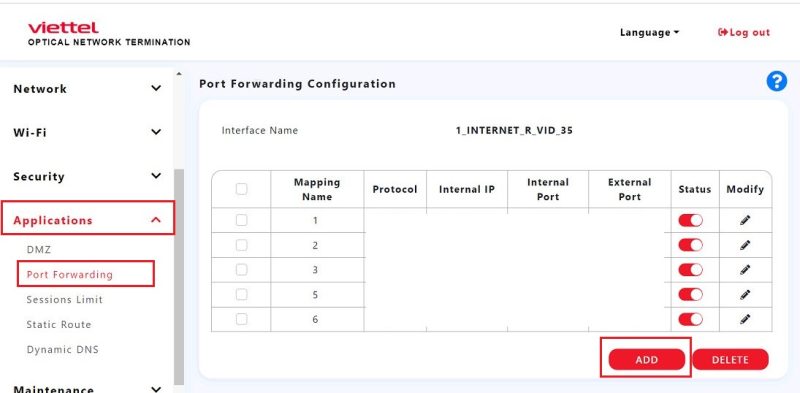800x393 pixels.
Task: Open the blue help question mark icon
Action: tap(777, 82)
